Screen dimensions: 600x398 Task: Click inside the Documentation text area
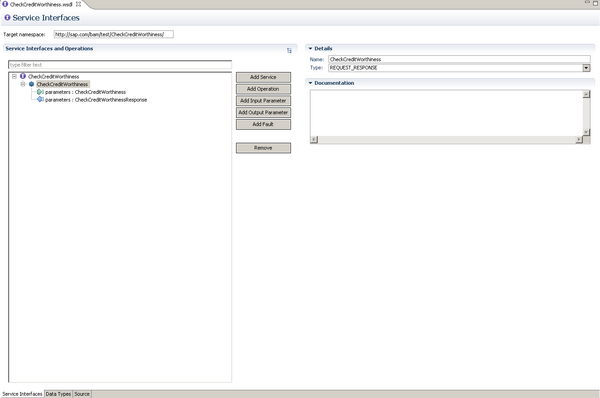447,113
